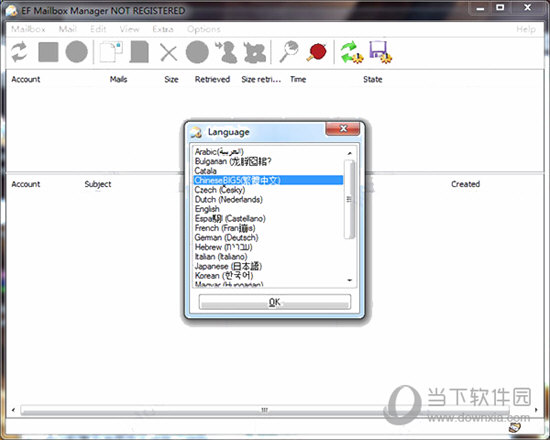Click the refresh arrows toolbar icon

click(19, 52)
